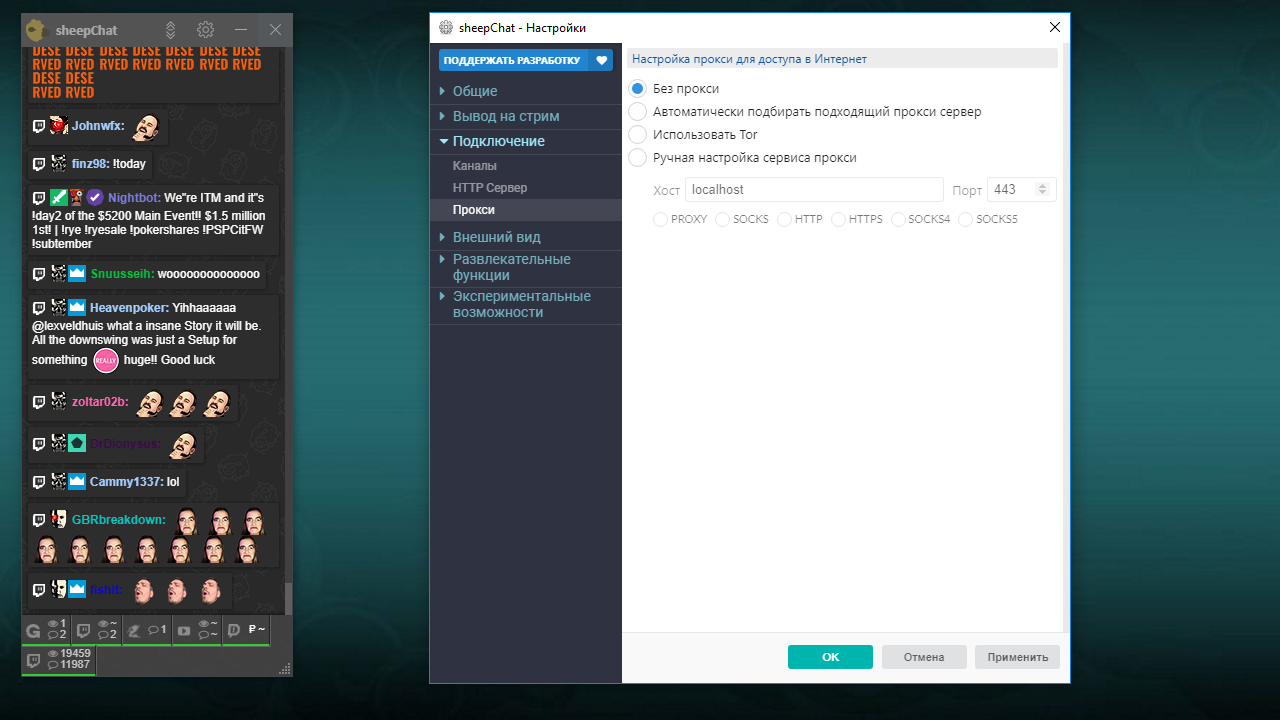The image size is (1280, 720).
Task: Click the heart icon on support button
Action: click(x=602, y=60)
